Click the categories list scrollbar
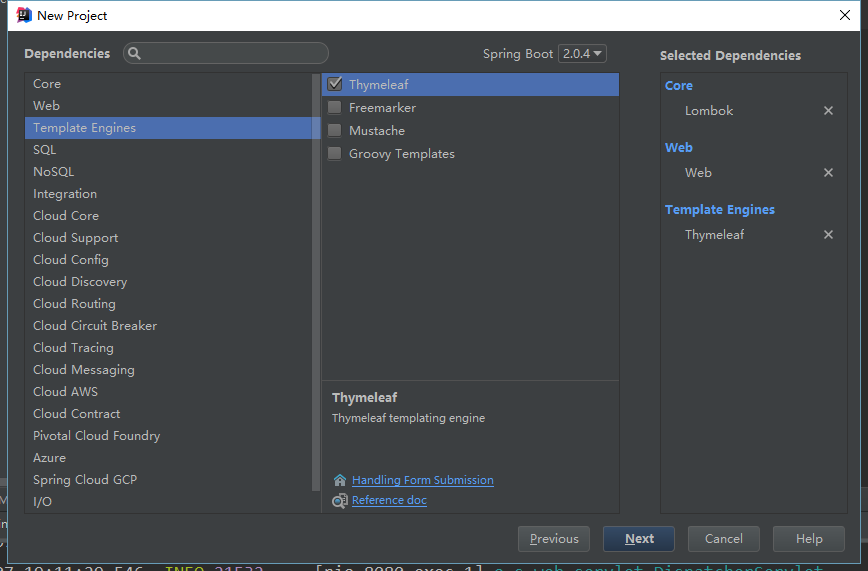The image size is (868, 571). 316,282
